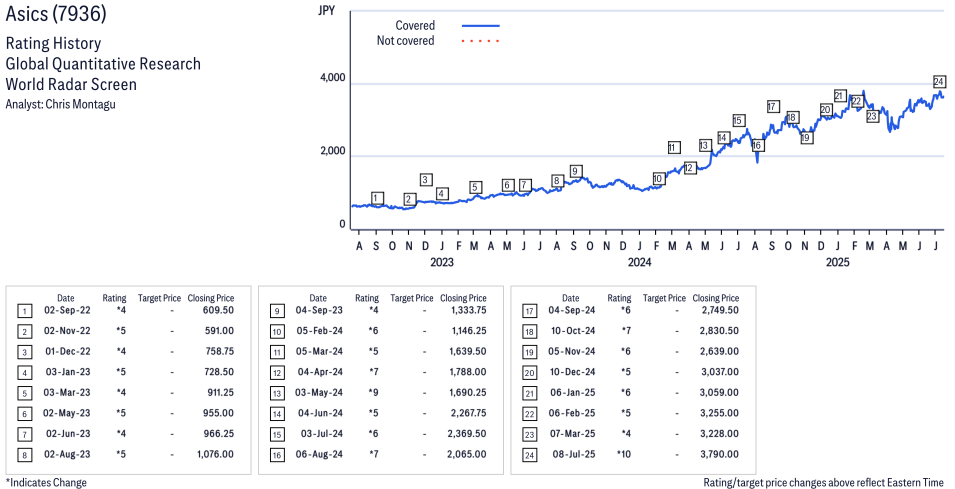Click the 4,000 y-axis label
955x489 pixels.
click(331, 78)
